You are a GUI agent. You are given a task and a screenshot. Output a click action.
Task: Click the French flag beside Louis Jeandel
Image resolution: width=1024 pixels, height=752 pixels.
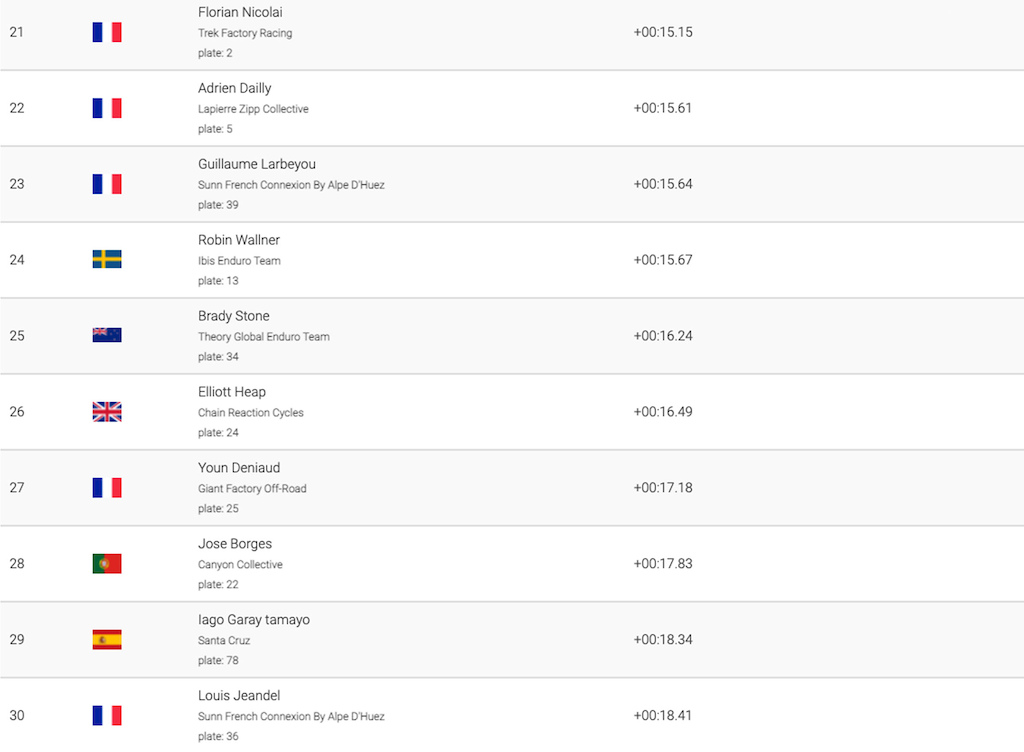coord(107,715)
